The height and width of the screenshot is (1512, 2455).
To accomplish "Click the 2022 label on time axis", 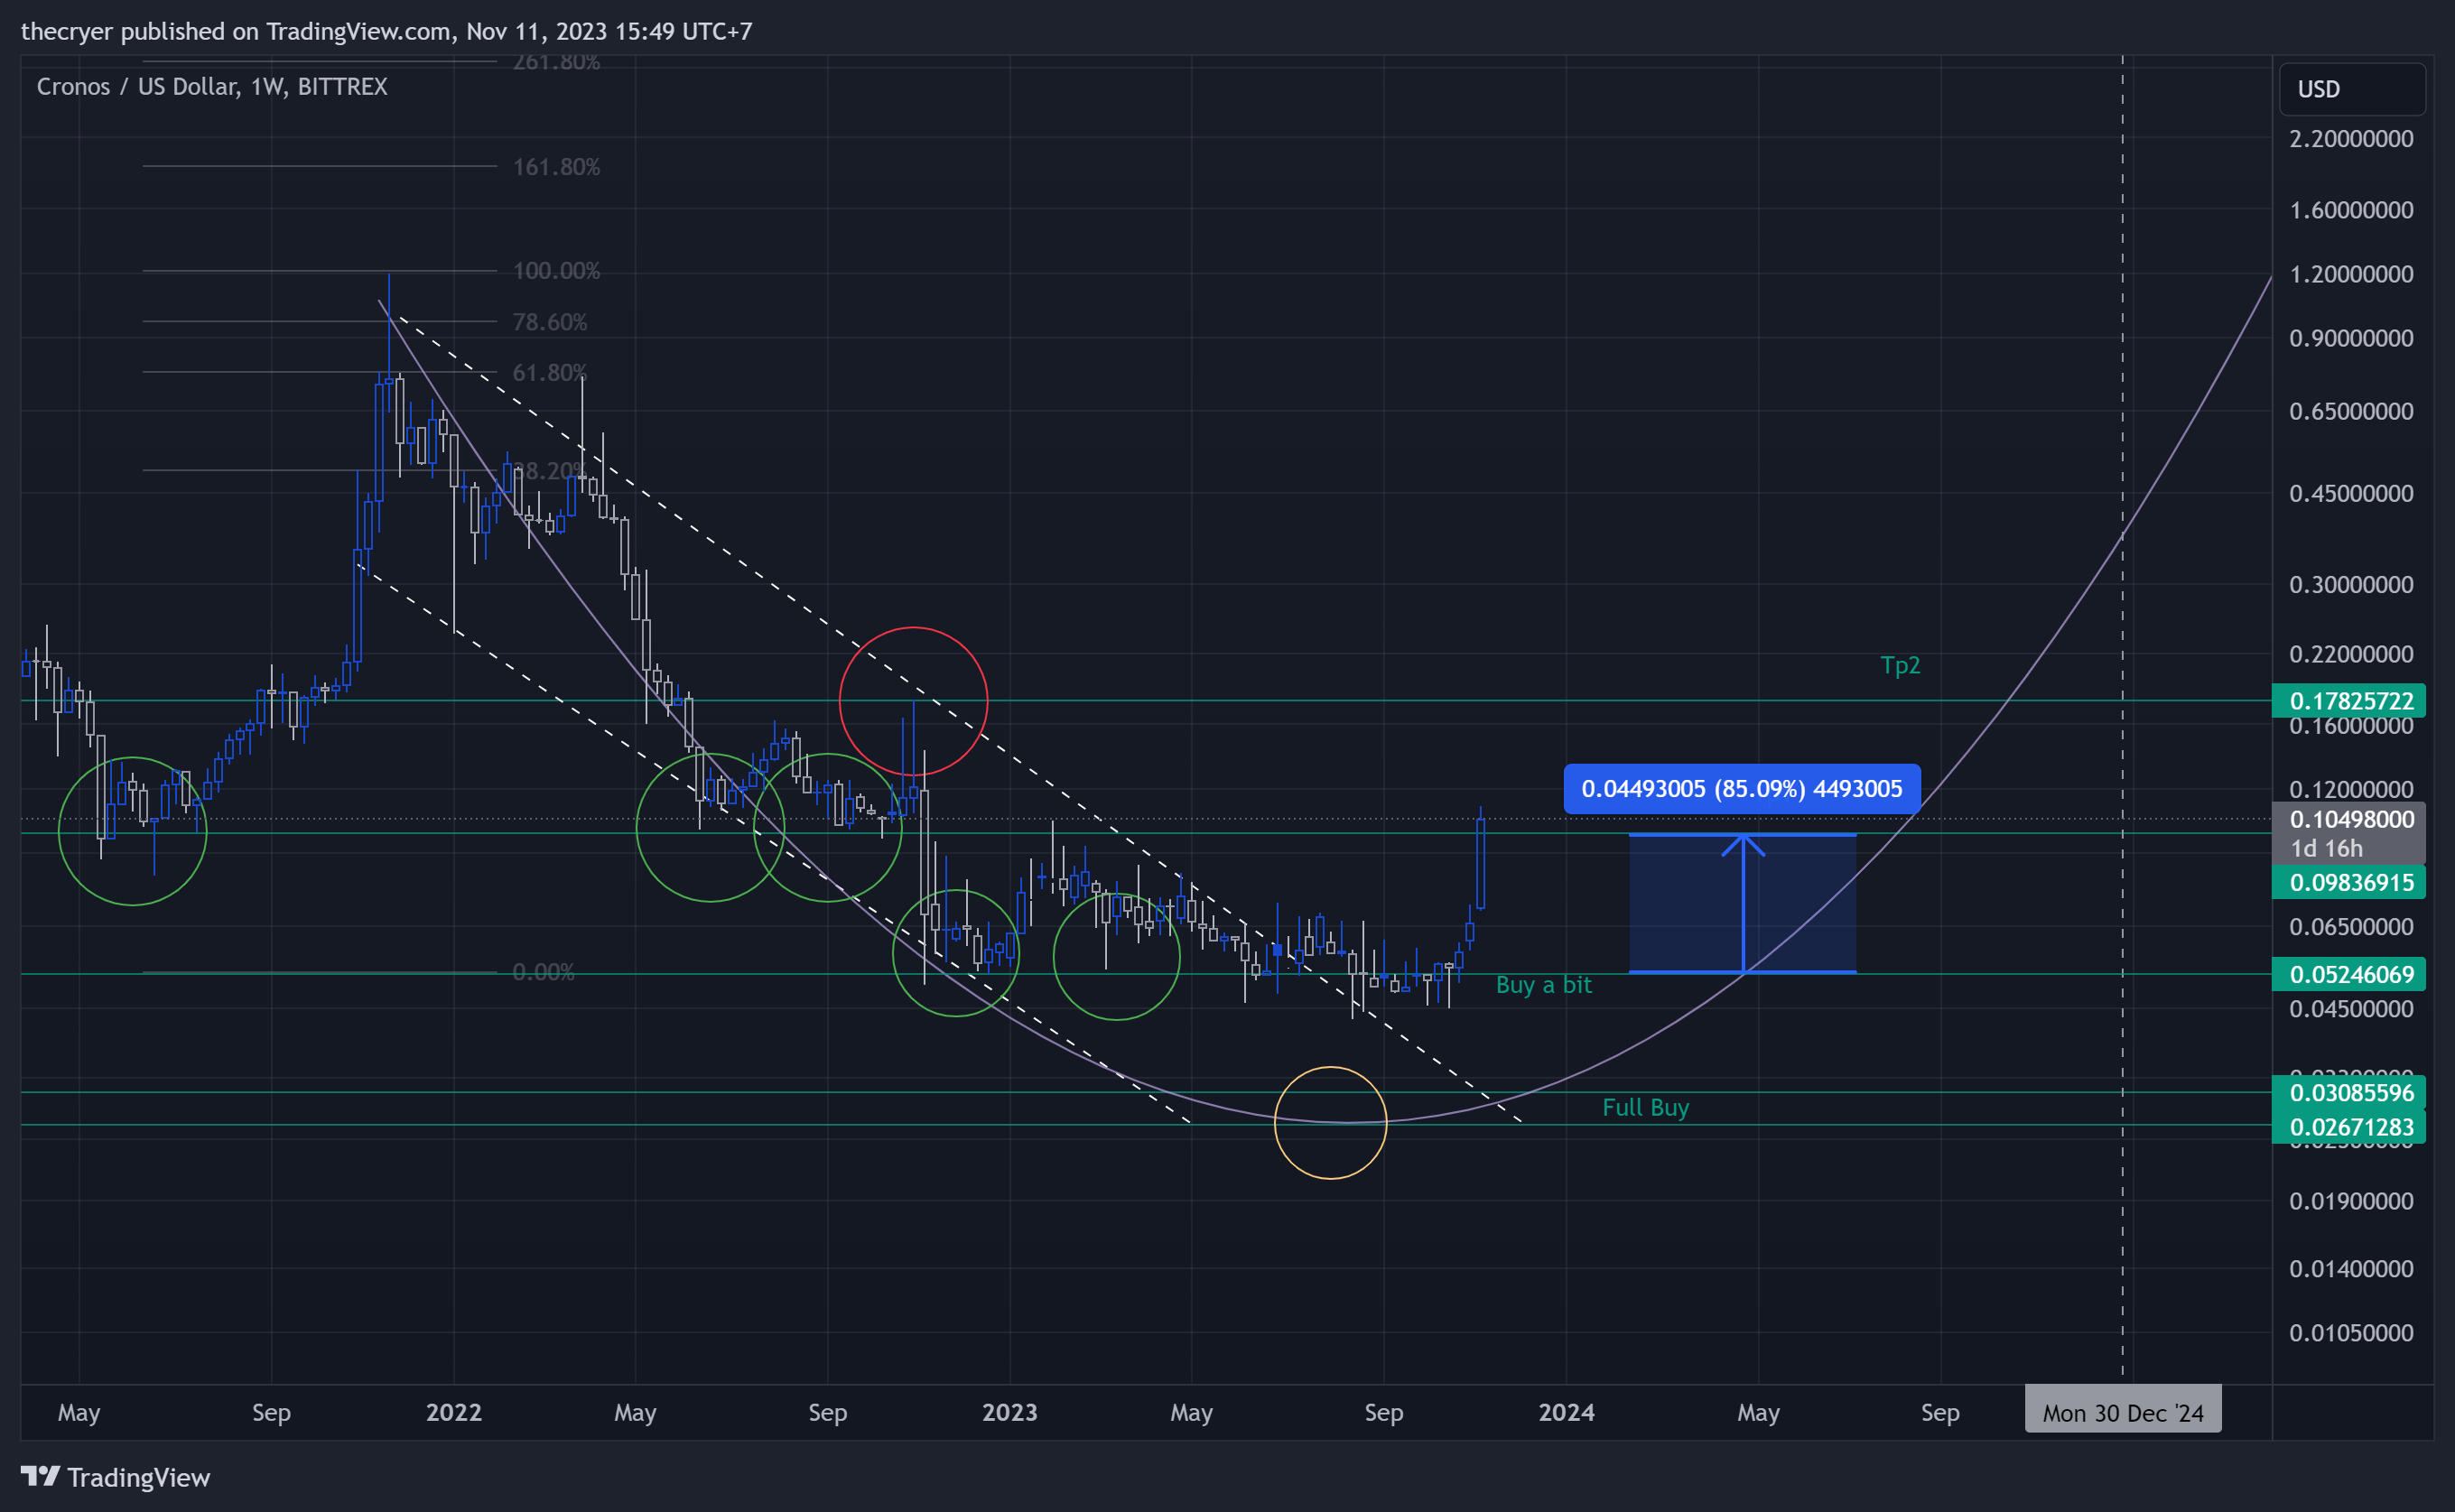I will pos(454,1412).
